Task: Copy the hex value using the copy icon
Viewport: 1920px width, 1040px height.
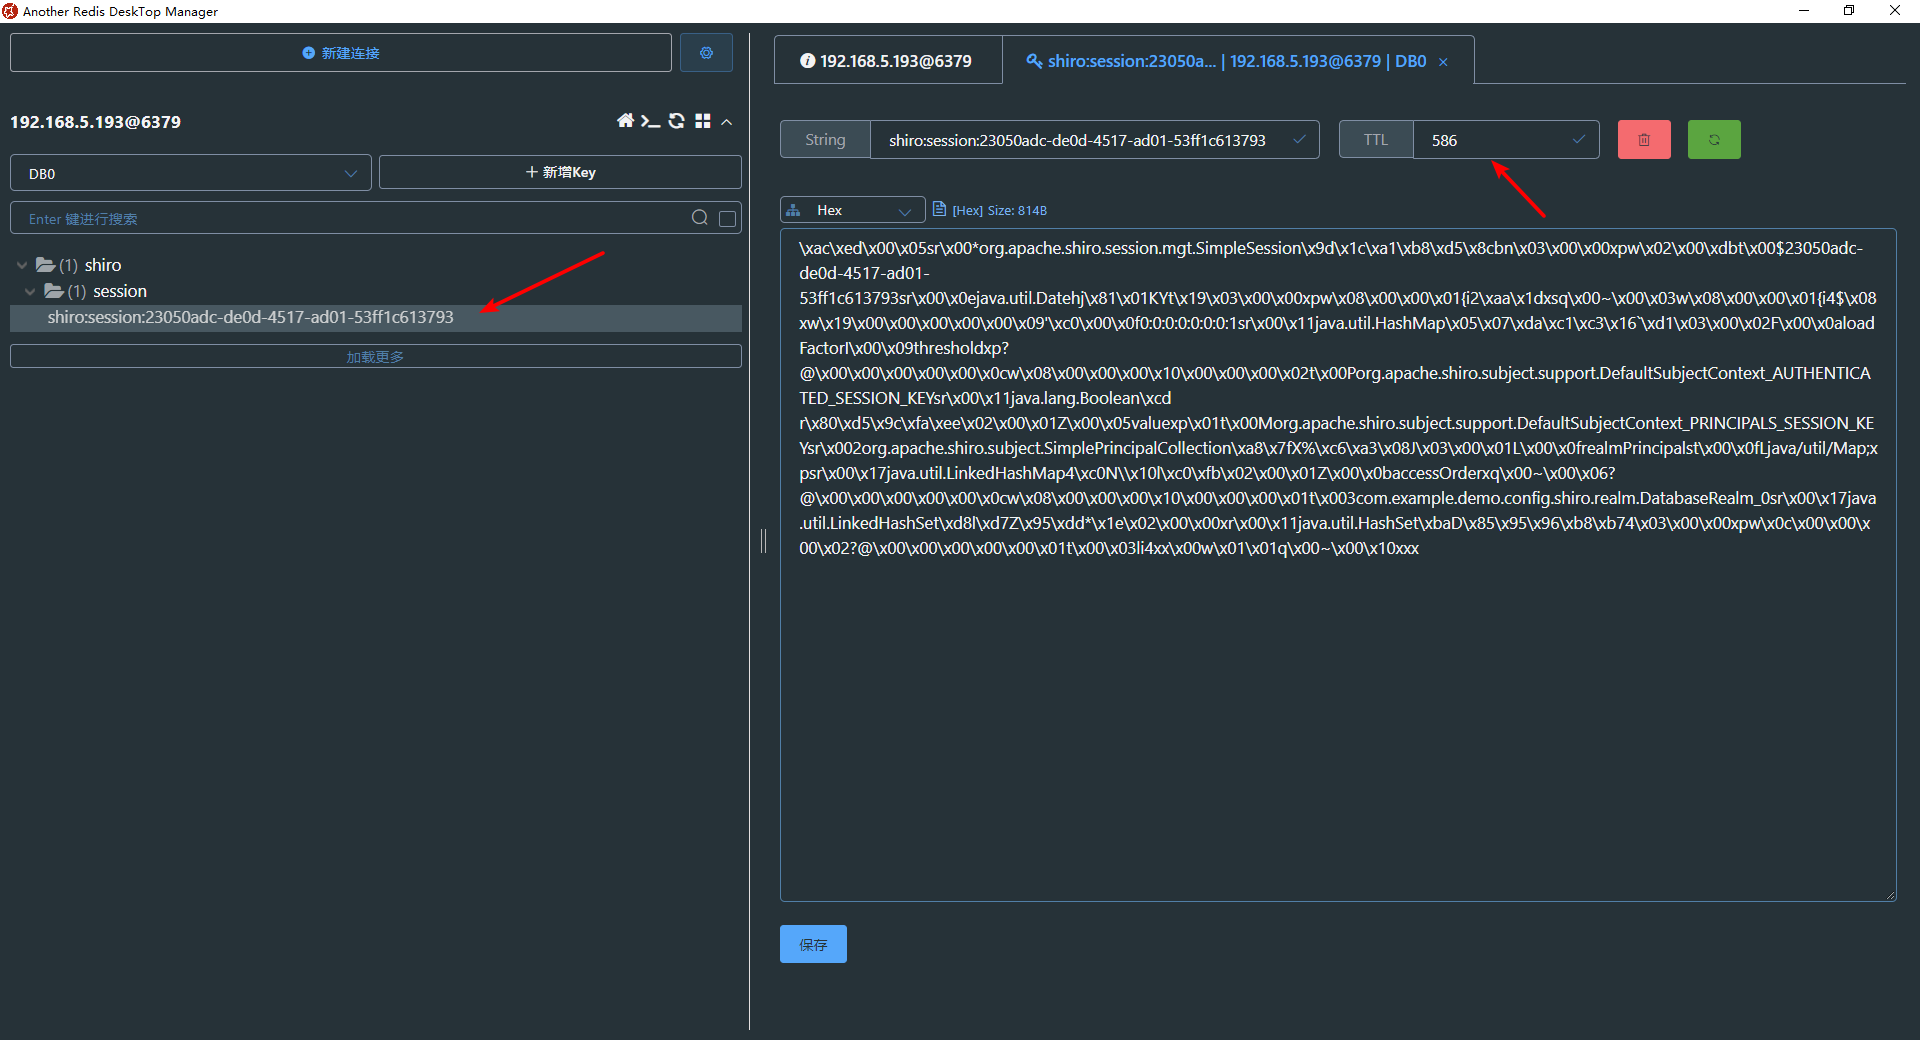Action: (x=939, y=209)
